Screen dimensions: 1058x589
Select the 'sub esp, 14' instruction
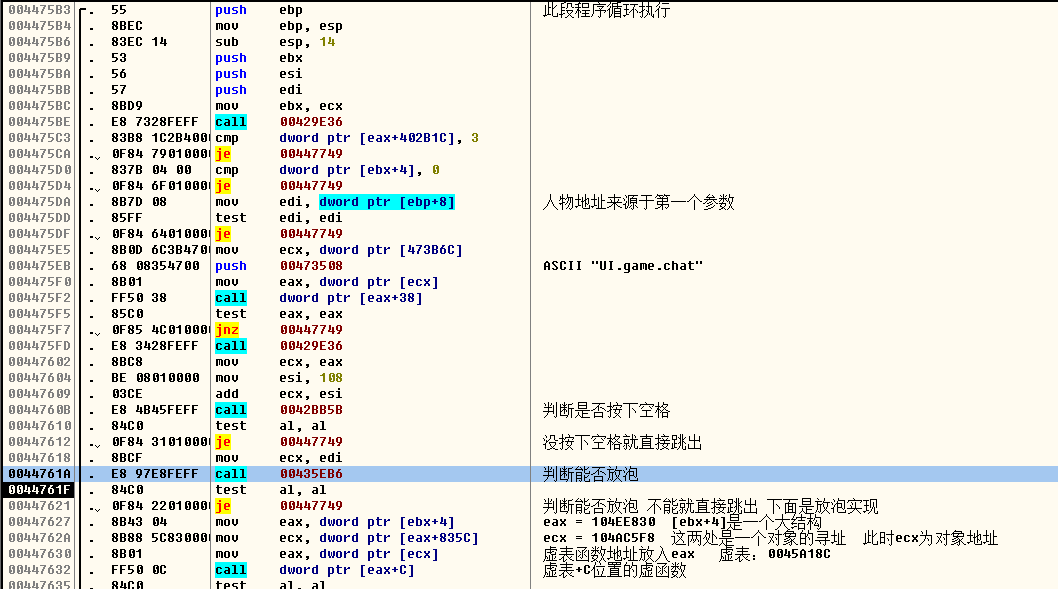click(x=275, y=42)
